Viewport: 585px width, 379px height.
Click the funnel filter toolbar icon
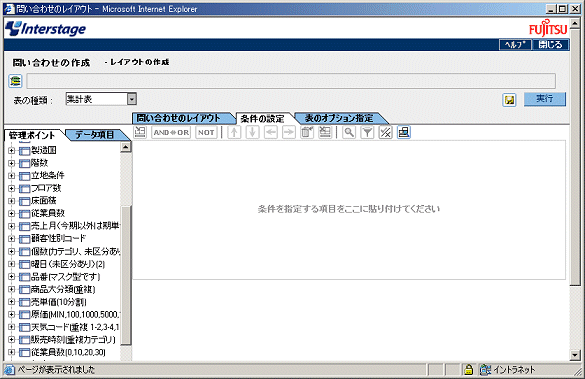click(x=367, y=132)
